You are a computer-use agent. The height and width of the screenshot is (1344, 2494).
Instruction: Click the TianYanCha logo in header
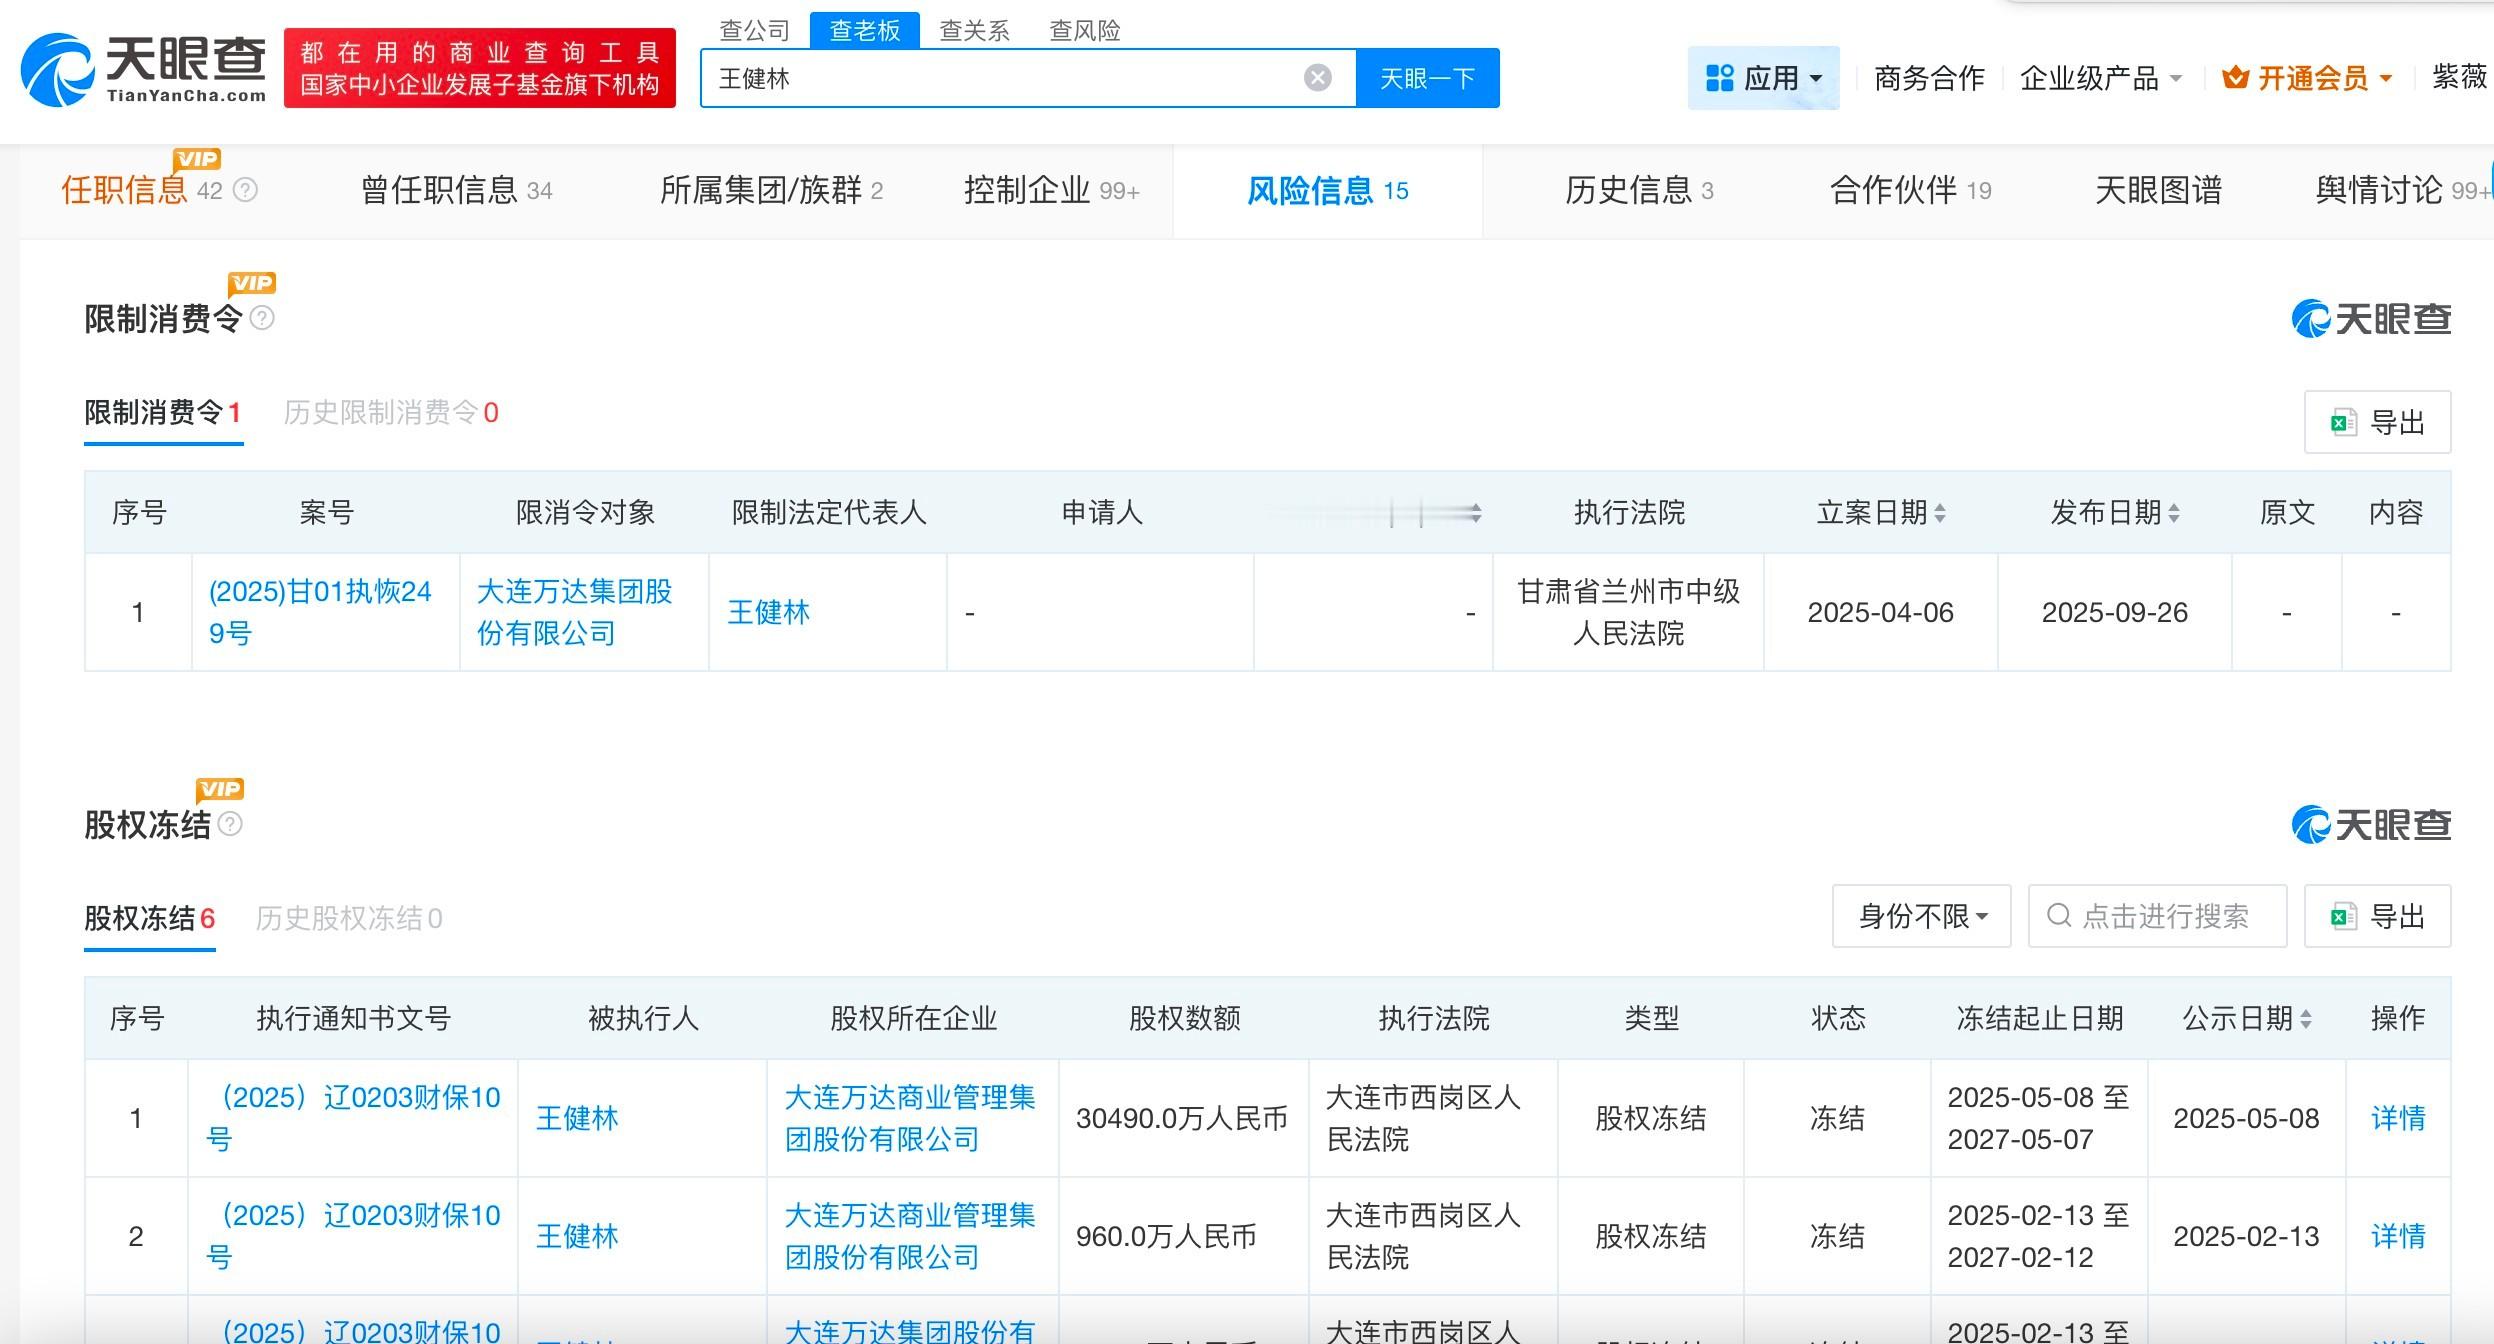[144, 69]
